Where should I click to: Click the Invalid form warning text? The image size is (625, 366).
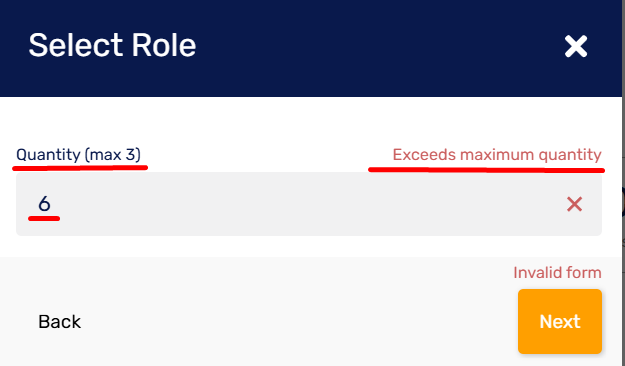point(557,273)
